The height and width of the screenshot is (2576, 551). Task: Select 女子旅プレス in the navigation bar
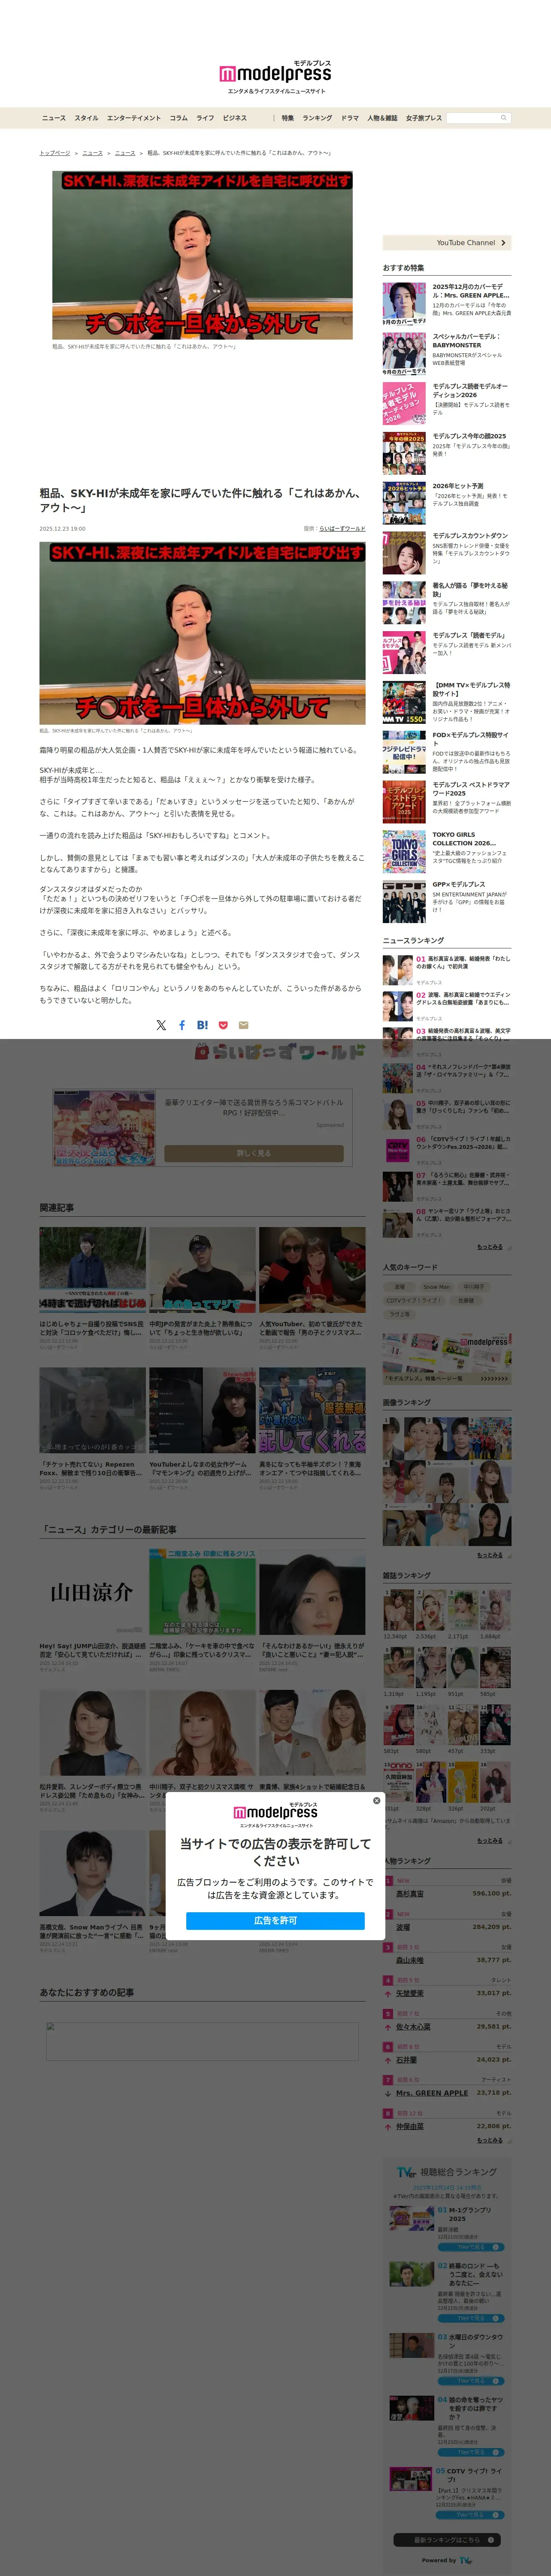(x=424, y=118)
